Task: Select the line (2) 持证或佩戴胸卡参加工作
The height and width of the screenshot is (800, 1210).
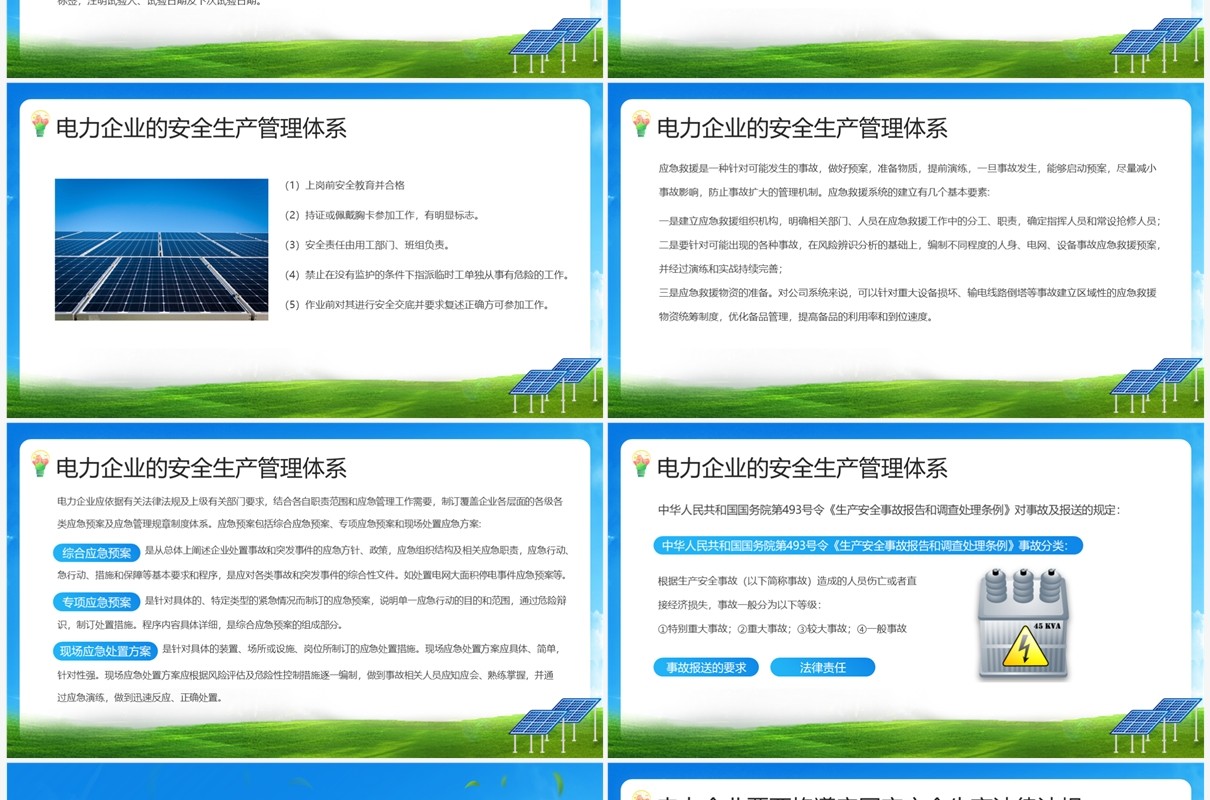Action: (382, 215)
